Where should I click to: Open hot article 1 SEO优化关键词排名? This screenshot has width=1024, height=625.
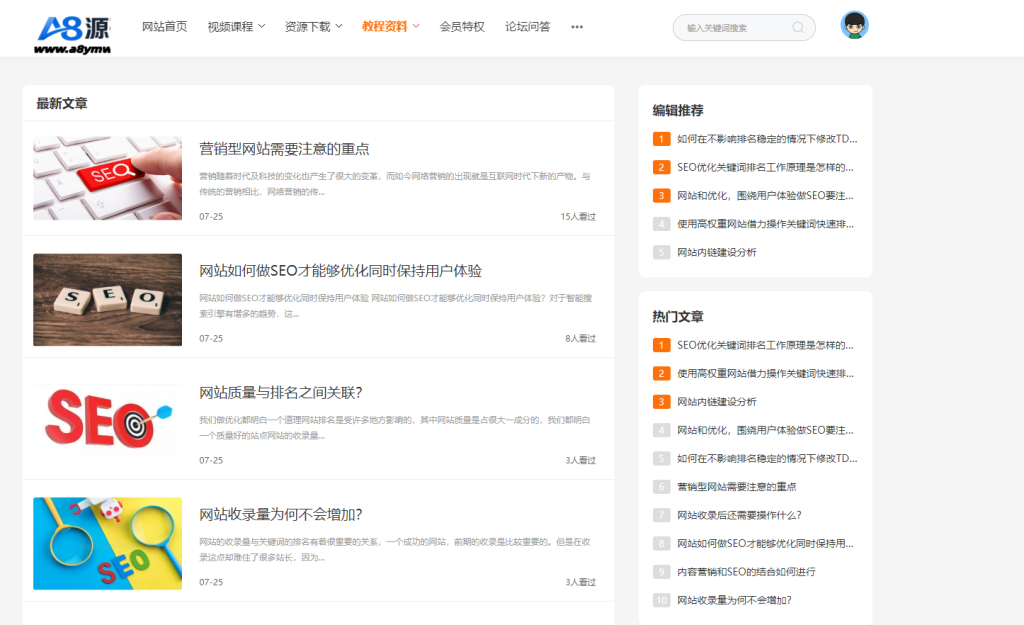[765, 345]
